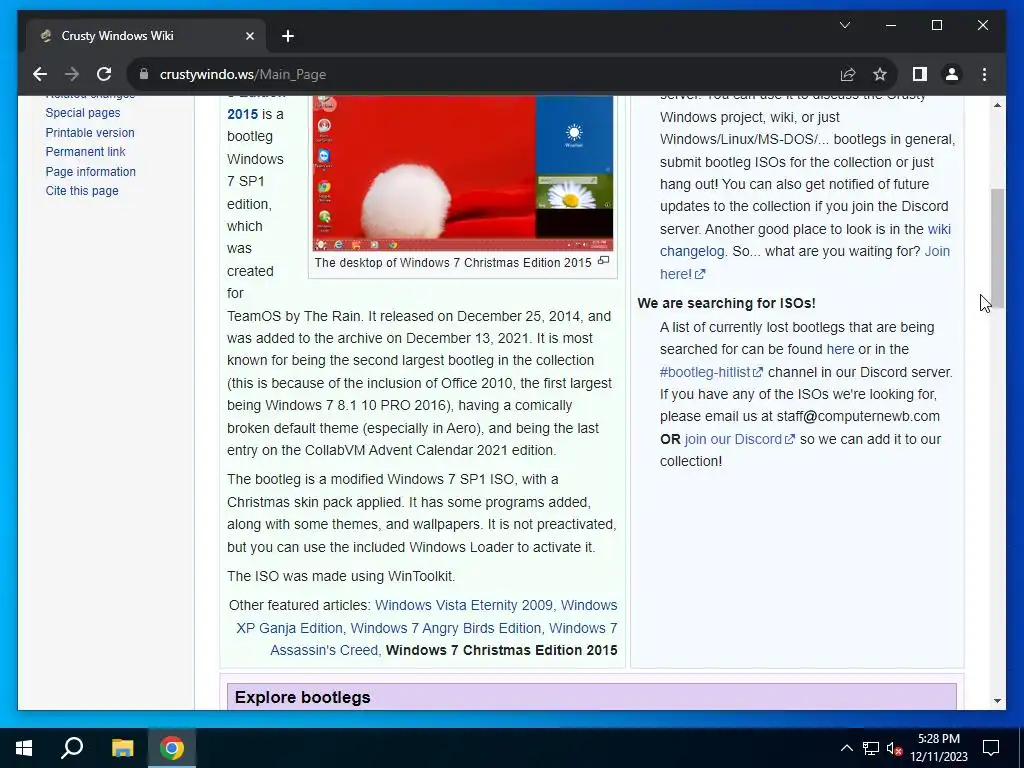Image resolution: width=1024 pixels, height=768 pixels.
Task: Open Windows XP Ganja Edition article
Action: (x=289, y=628)
